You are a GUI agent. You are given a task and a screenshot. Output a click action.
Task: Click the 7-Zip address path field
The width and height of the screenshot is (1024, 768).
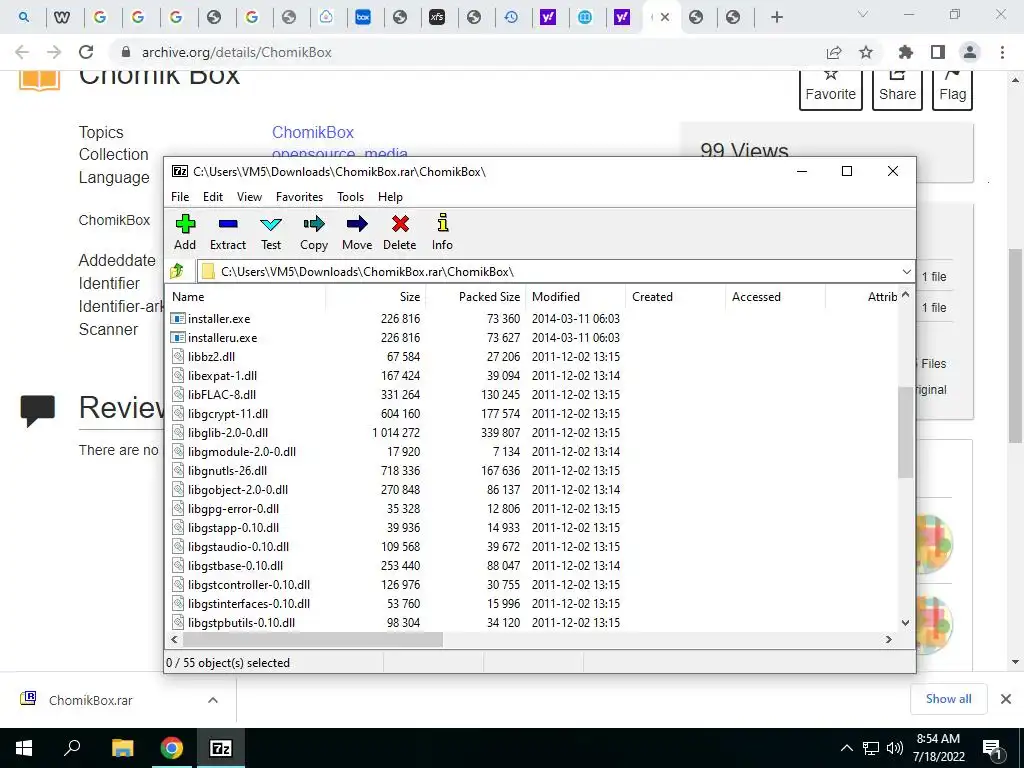pos(549,271)
